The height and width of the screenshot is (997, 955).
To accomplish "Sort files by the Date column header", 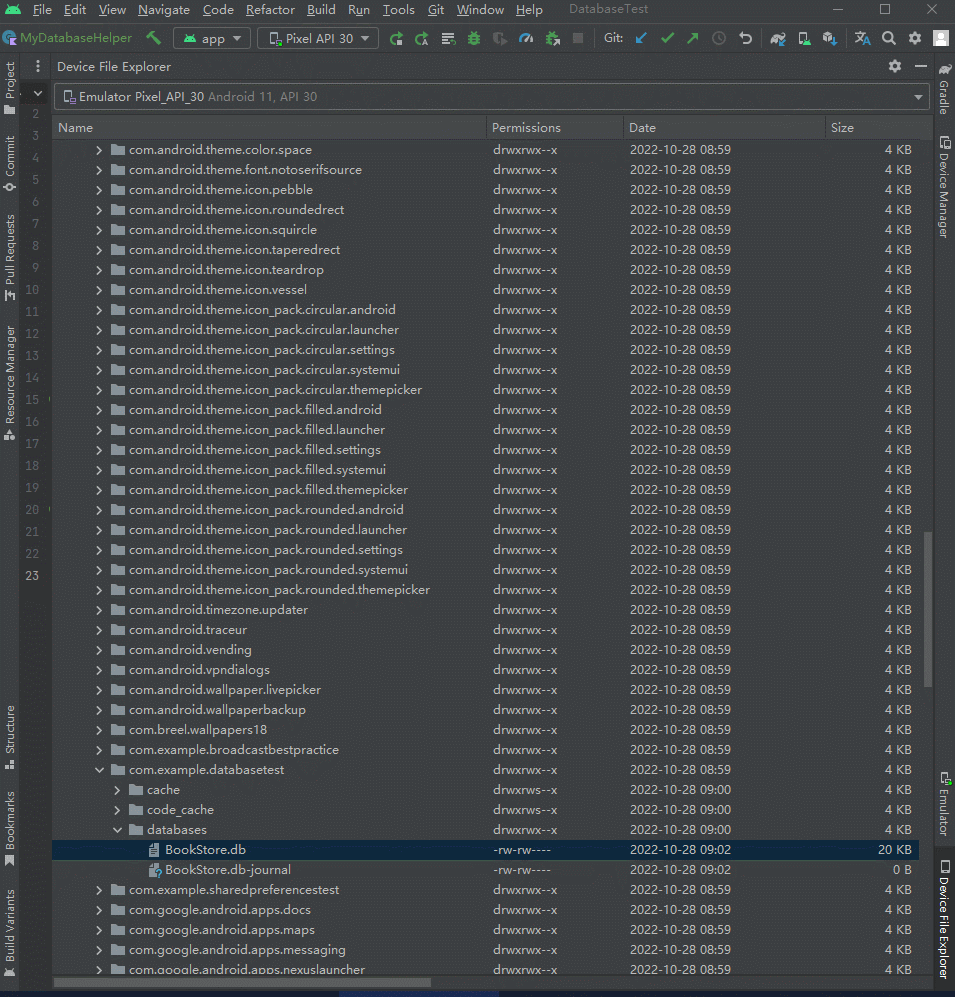I will click(642, 128).
